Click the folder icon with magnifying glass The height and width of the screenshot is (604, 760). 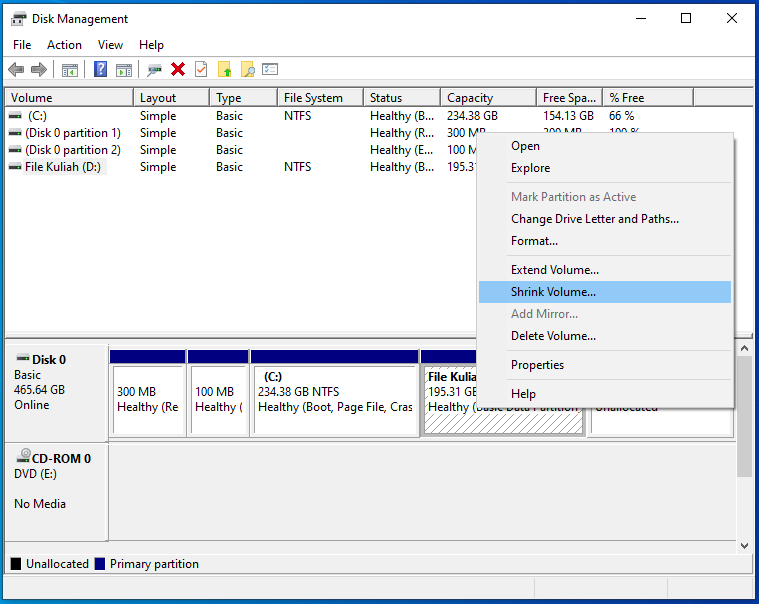pyautogui.click(x=247, y=69)
